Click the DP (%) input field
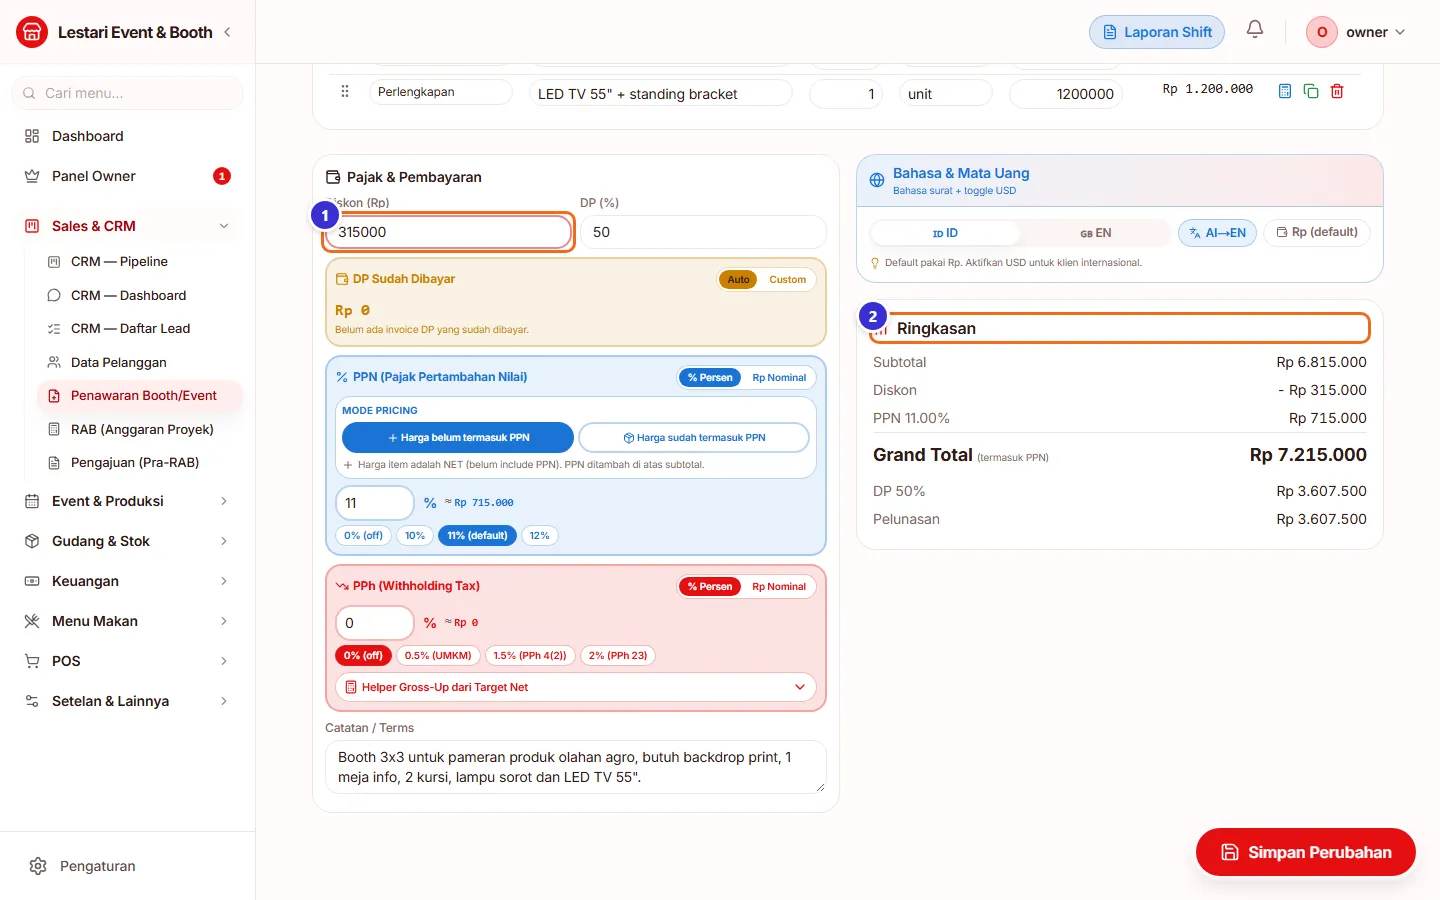Screen dimensions: 1440x900 (704, 232)
